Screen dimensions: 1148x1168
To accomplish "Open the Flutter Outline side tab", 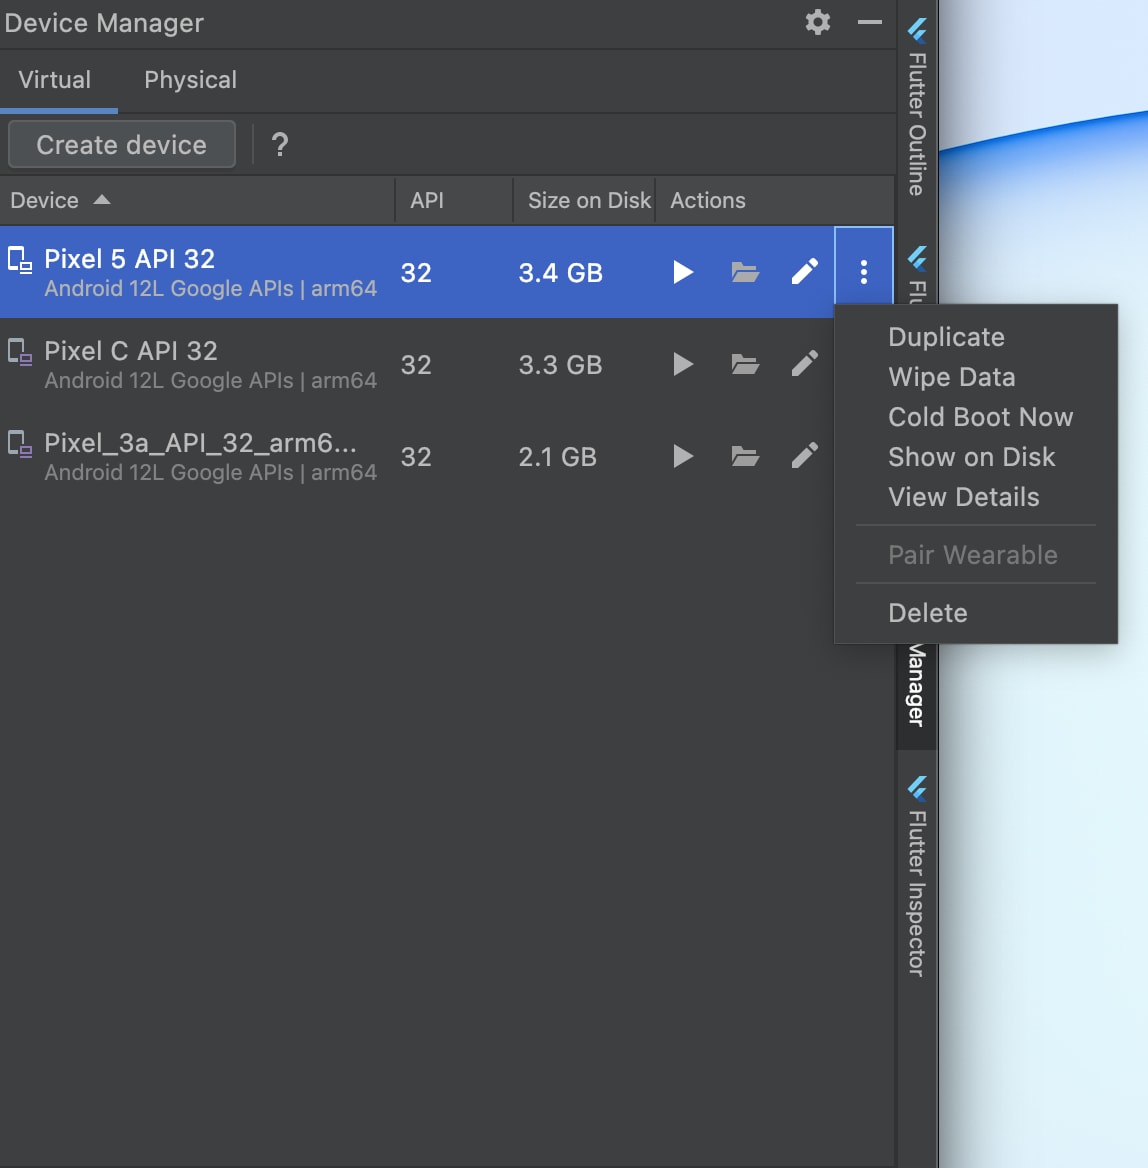I will tap(917, 108).
